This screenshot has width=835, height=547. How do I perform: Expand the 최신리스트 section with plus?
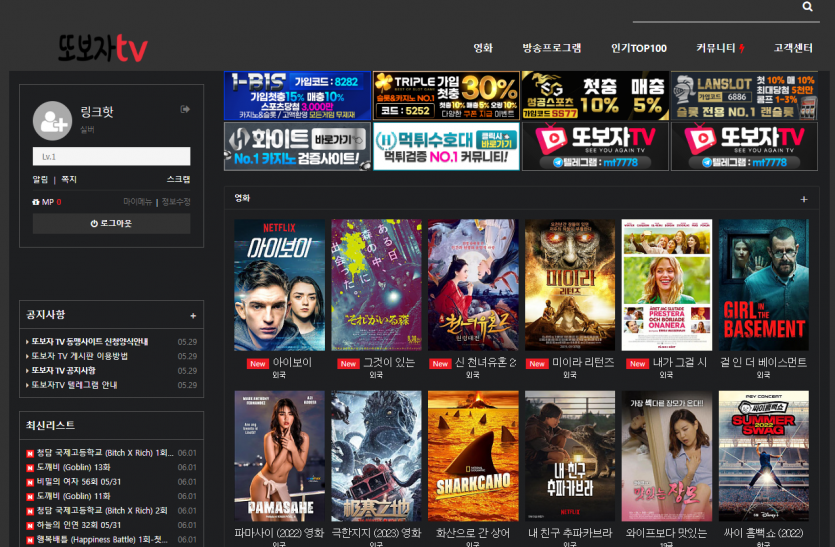(193, 426)
